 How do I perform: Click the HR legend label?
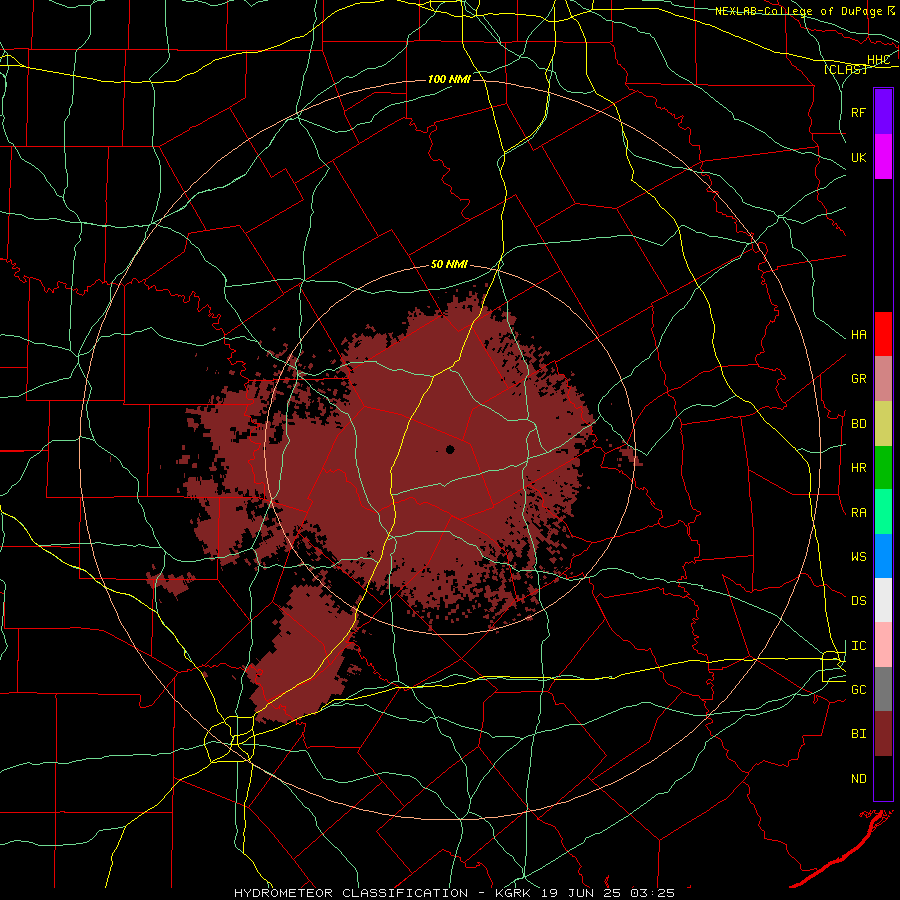(x=859, y=468)
